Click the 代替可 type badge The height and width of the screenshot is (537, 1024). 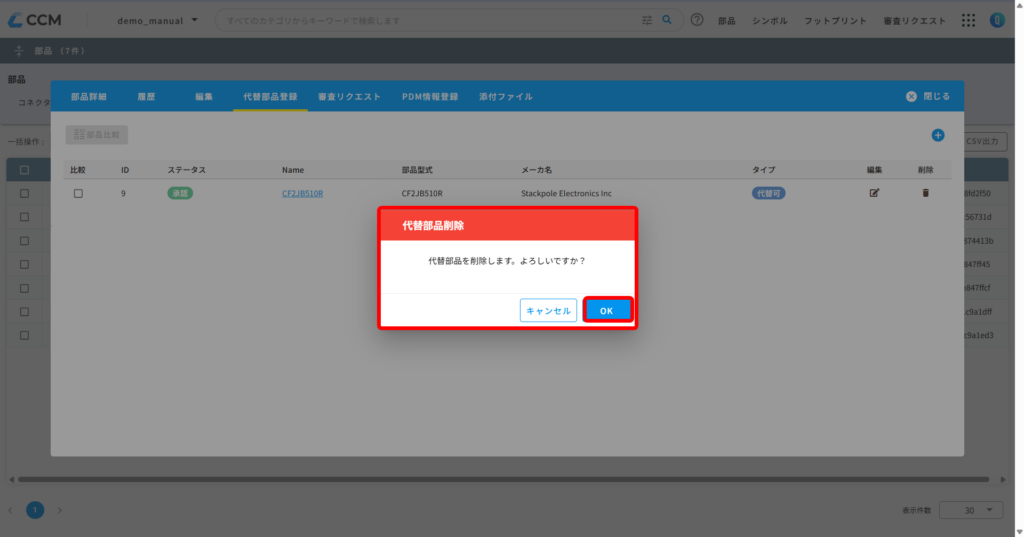[x=768, y=193]
